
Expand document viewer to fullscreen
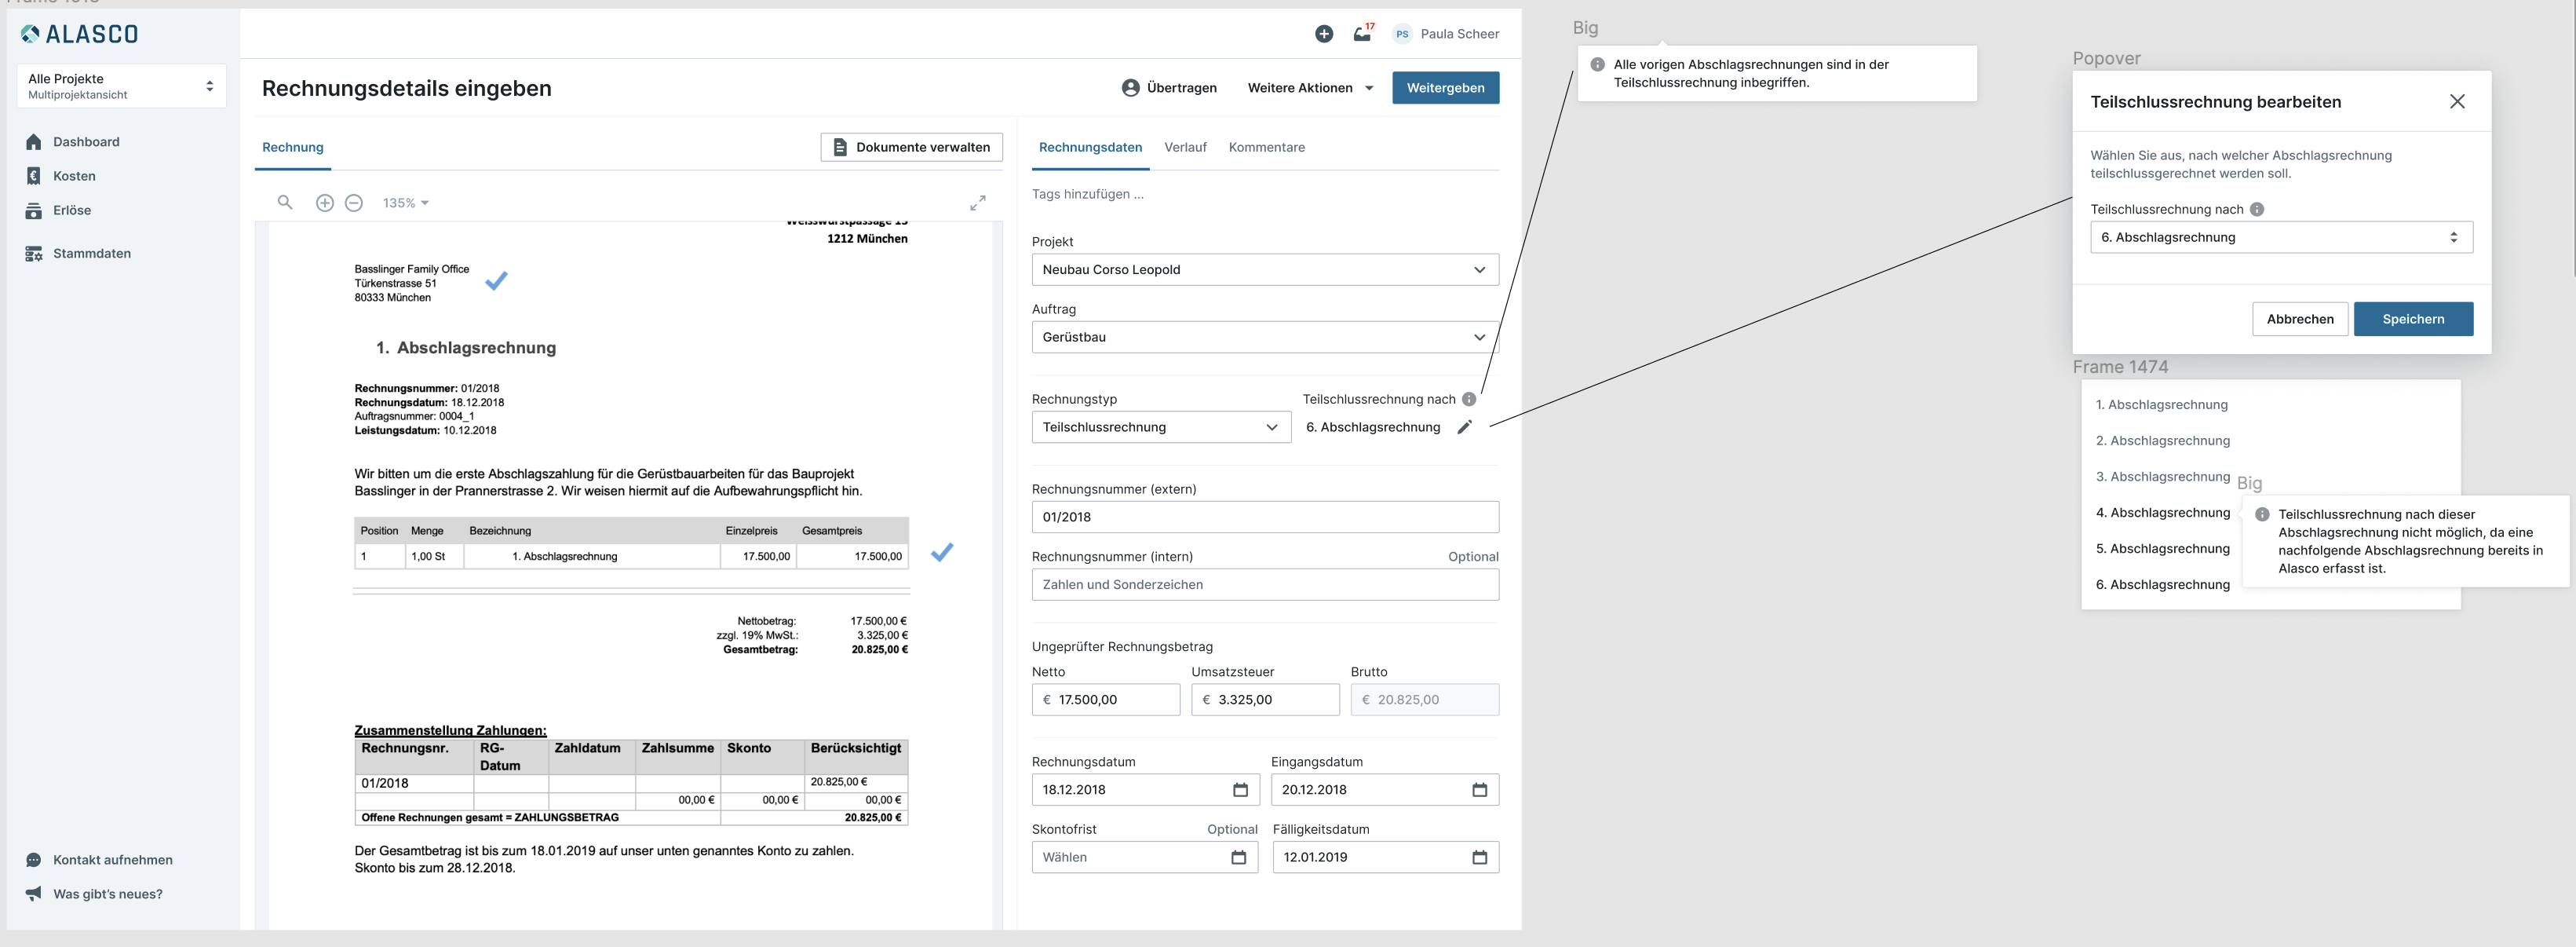(x=977, y=203)
